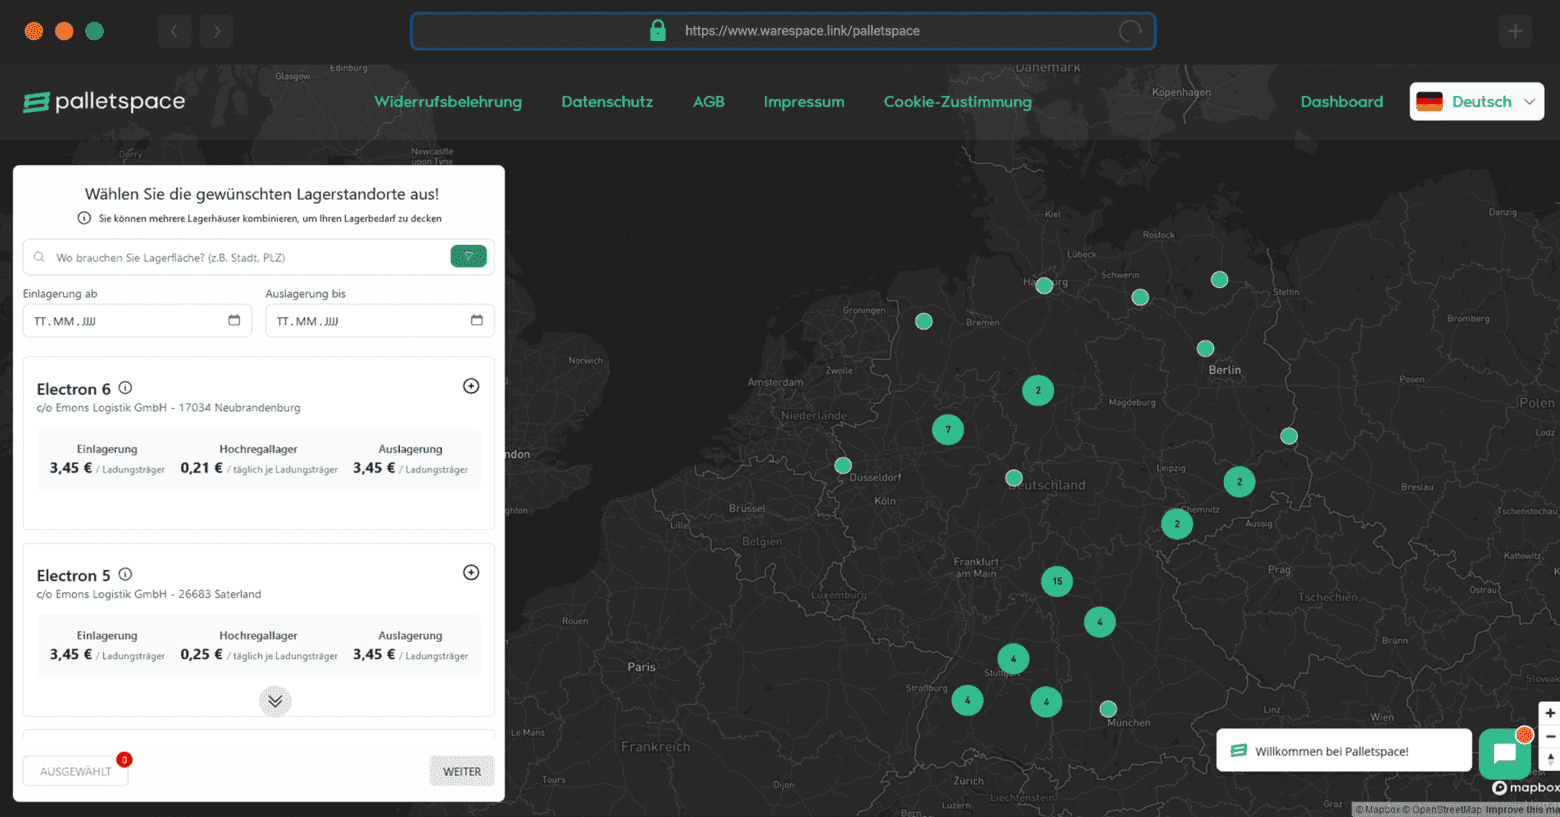Open Datenschutz page
Image resolution: width=1560 pixels, height=817 pixels.
[x=607, y=102]
